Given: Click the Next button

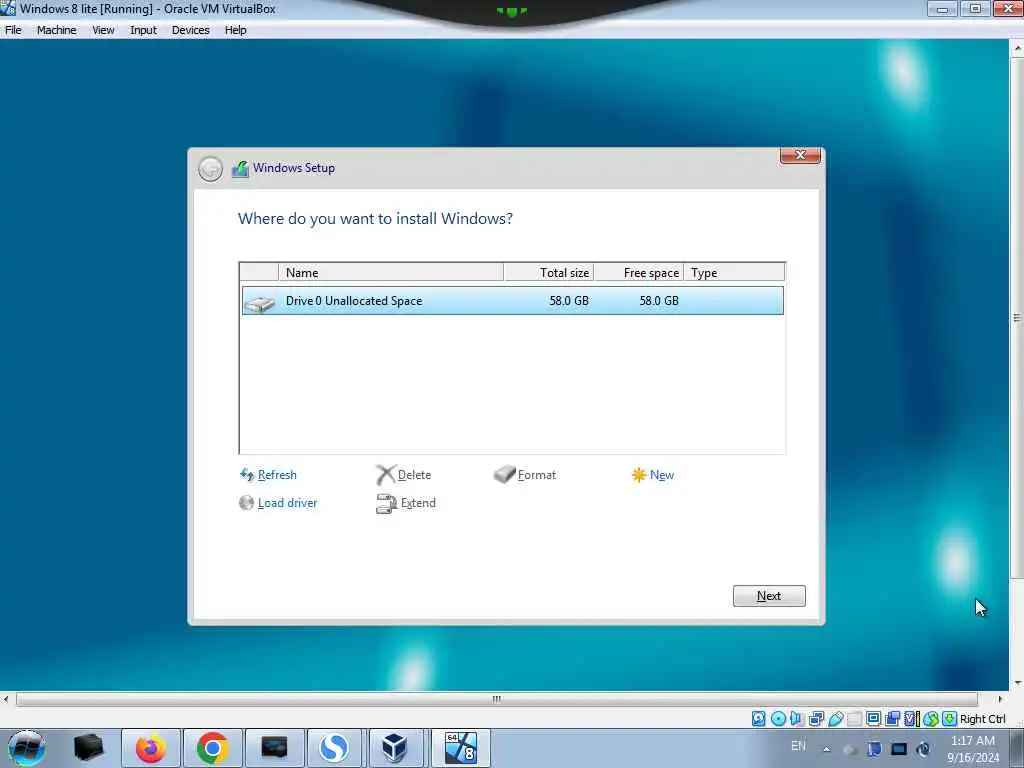Looking at the screenshot, I should point(769,596).
